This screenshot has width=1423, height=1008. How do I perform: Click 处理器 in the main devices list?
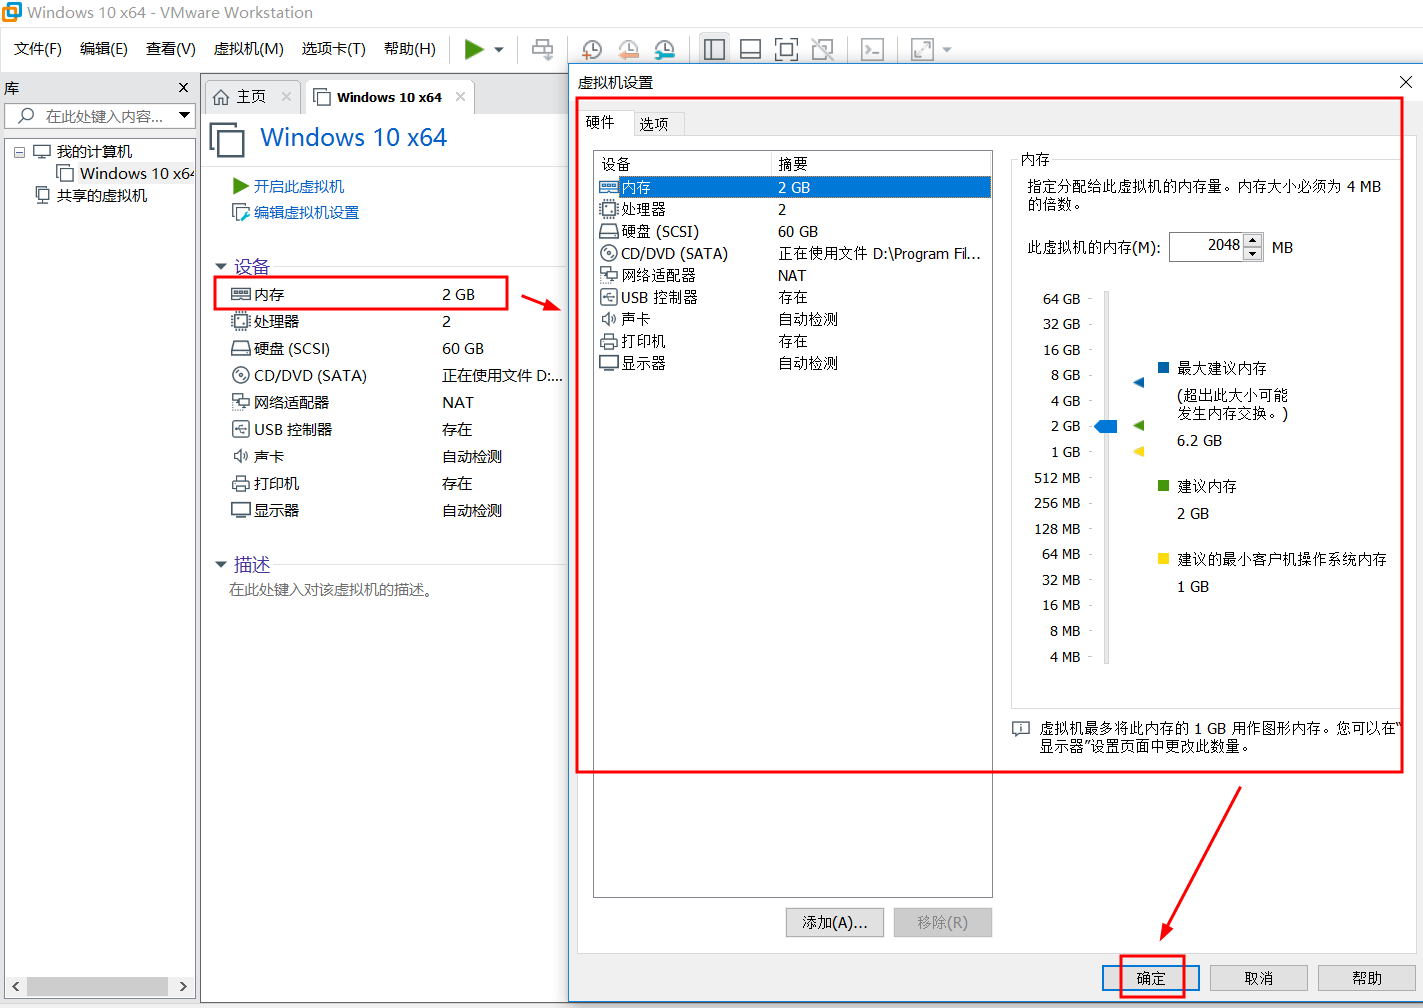click(276, 322)
